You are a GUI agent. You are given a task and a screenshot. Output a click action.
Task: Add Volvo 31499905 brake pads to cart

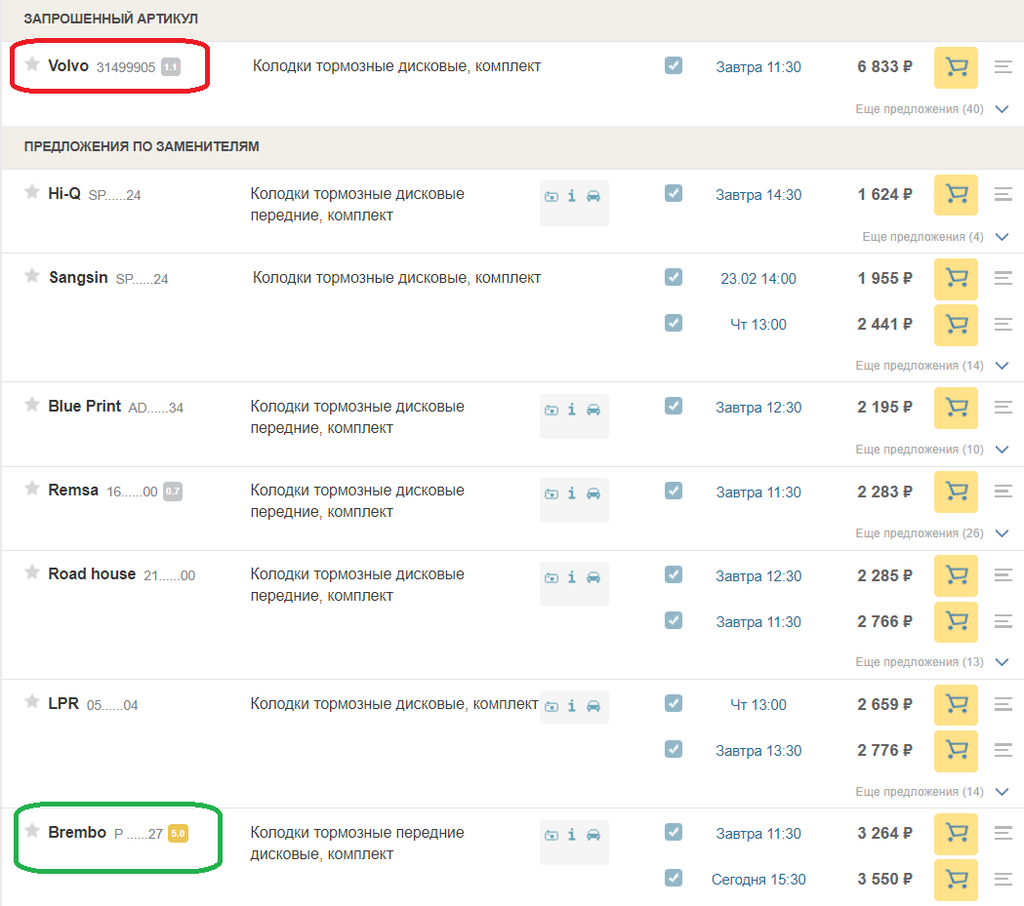[955, 67]
